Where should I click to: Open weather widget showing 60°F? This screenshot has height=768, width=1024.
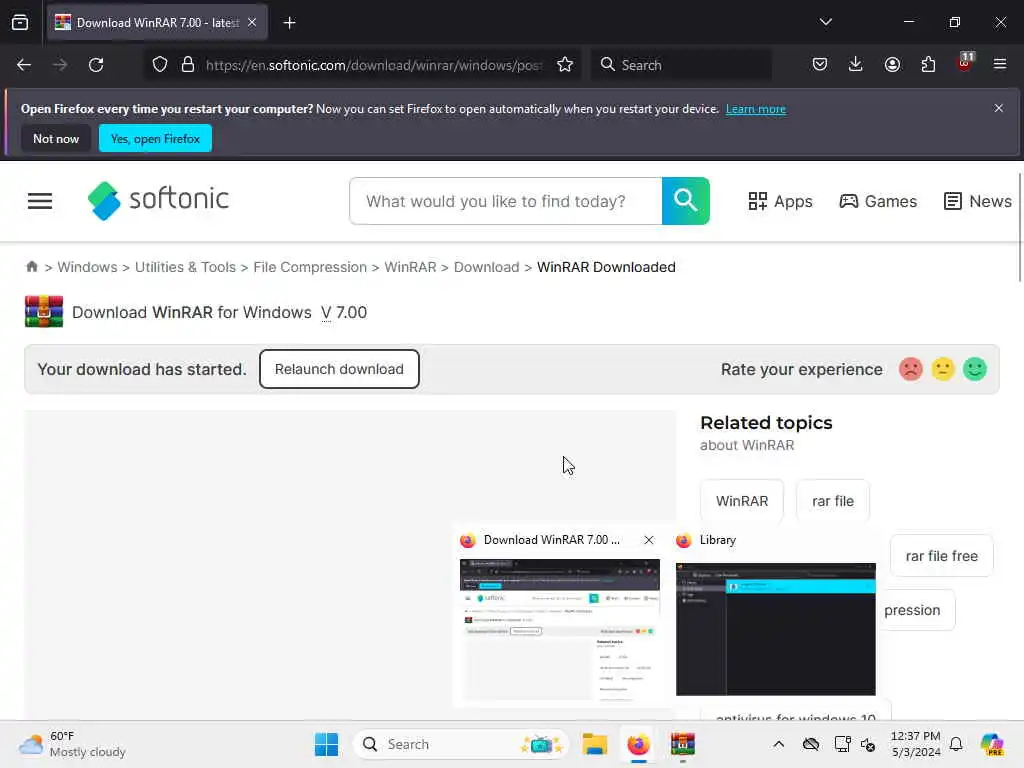[72, 744]
